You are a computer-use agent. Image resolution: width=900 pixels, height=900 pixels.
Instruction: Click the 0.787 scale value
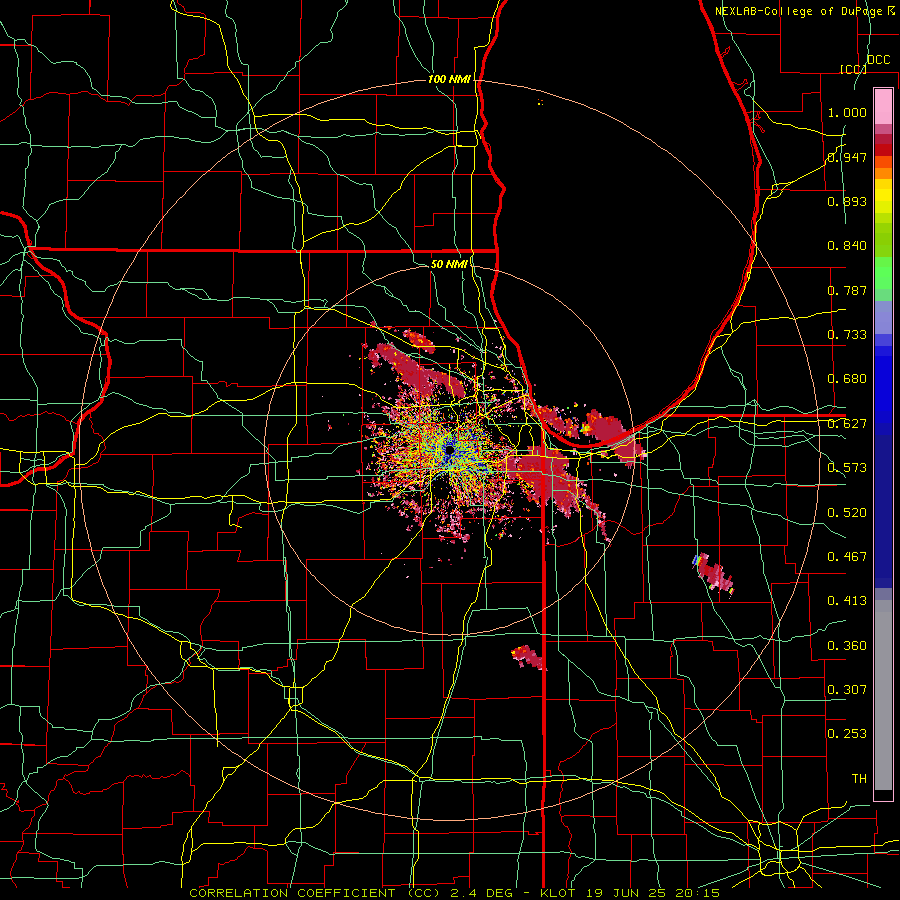tap(847, 290)
